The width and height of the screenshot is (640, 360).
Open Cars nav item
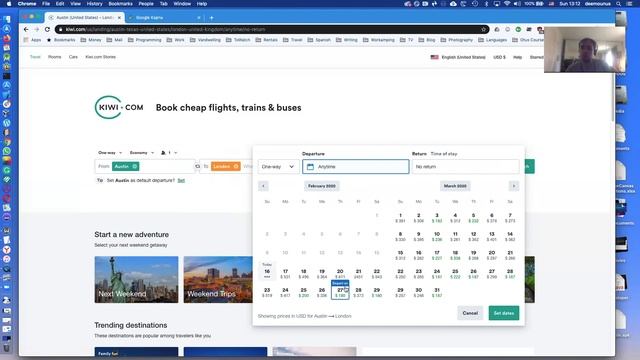tap(73, 57)
